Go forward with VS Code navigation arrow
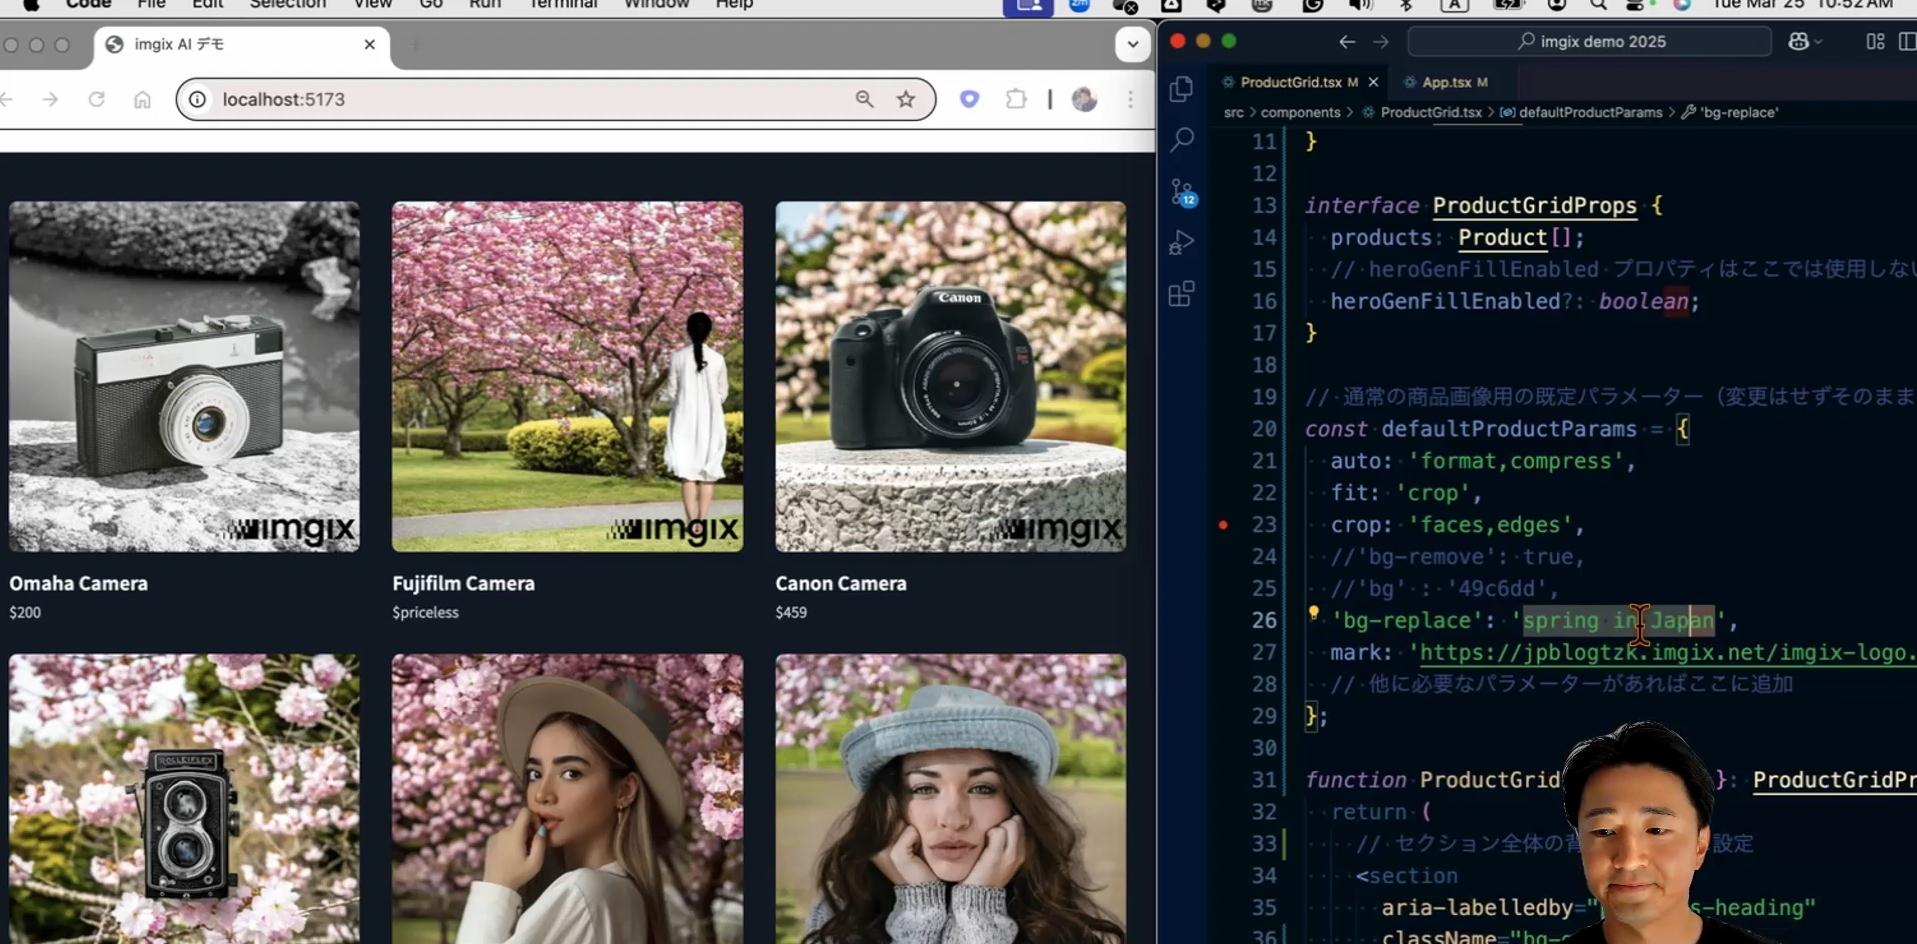This screenshot has height=944, width=1917. point(1381,42)
